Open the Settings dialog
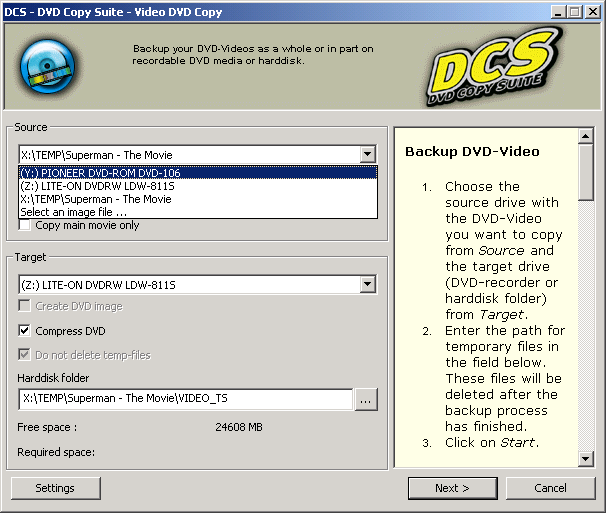606x513 pixels. 55,488
